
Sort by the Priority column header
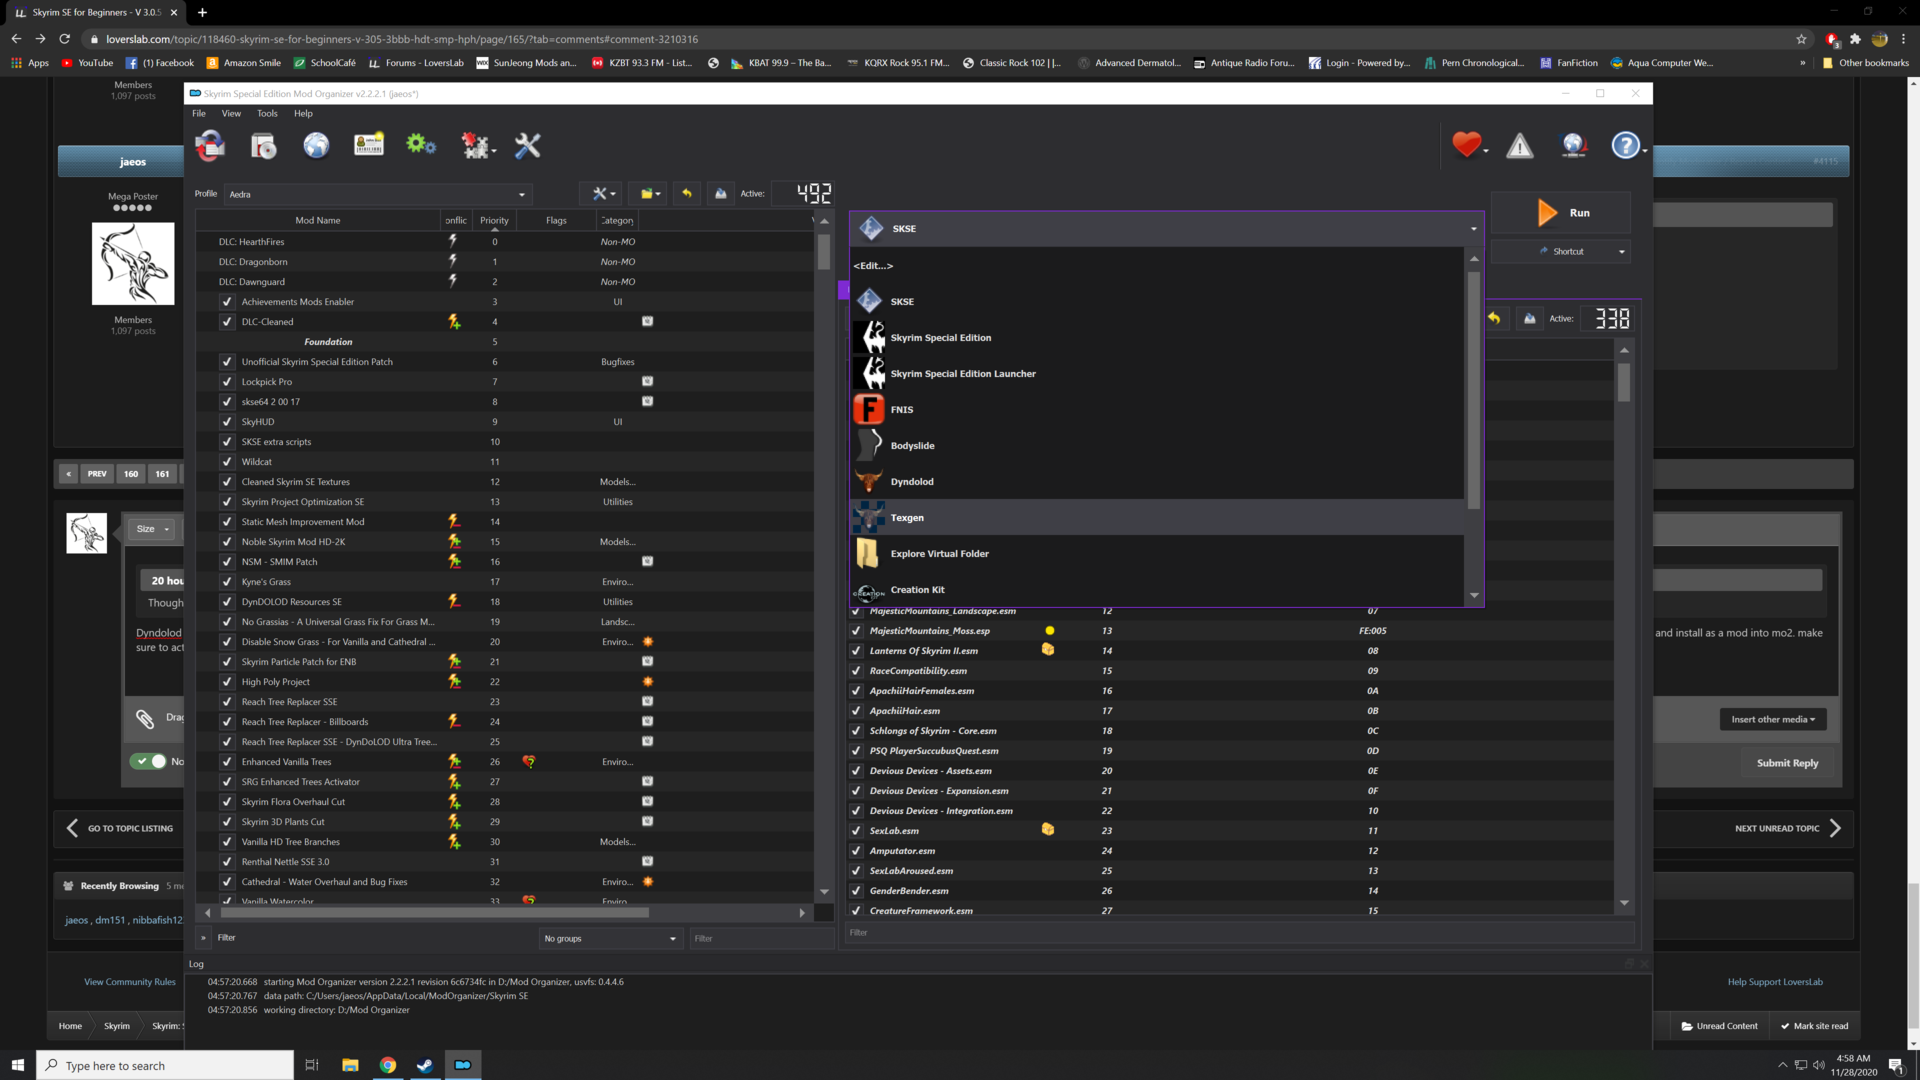coord(494,220)
